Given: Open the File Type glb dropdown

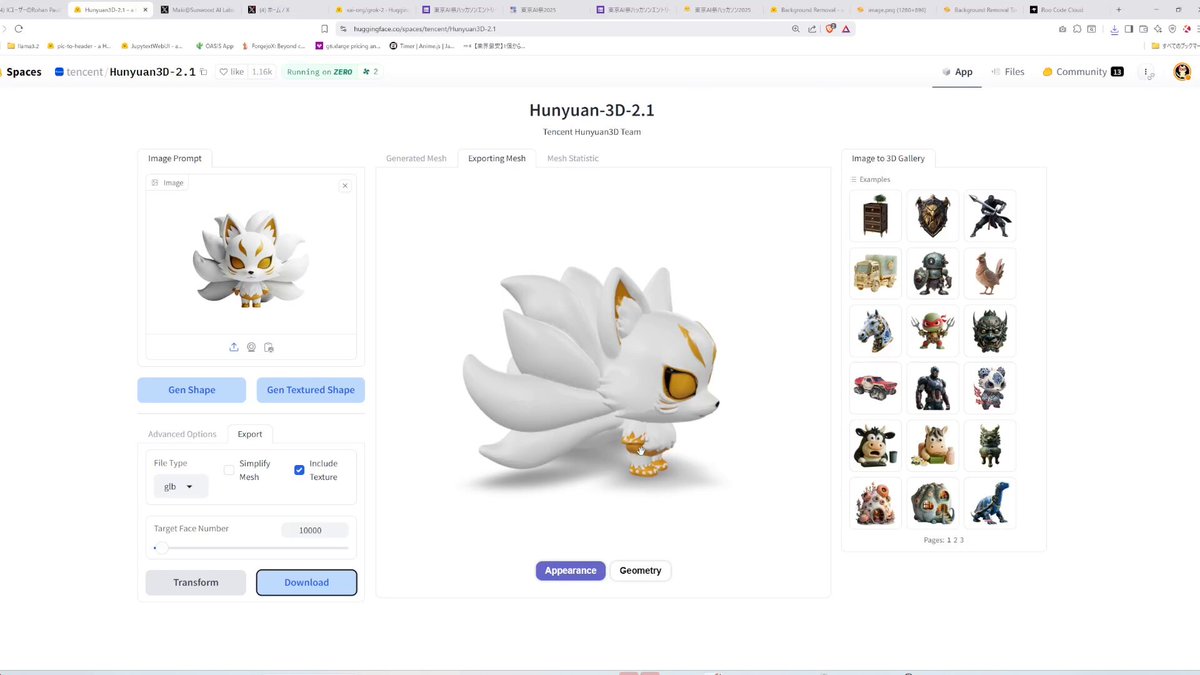Looking at the screenshot, I should click(x=180, y=486).
